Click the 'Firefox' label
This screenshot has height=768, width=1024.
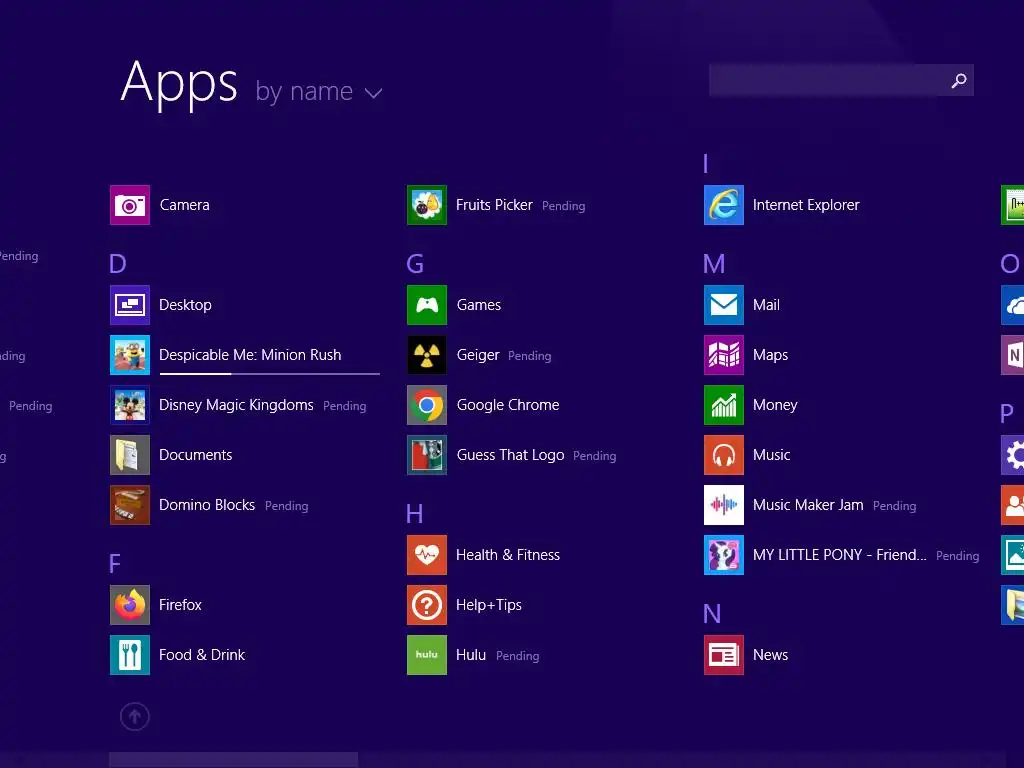point(180,605)
